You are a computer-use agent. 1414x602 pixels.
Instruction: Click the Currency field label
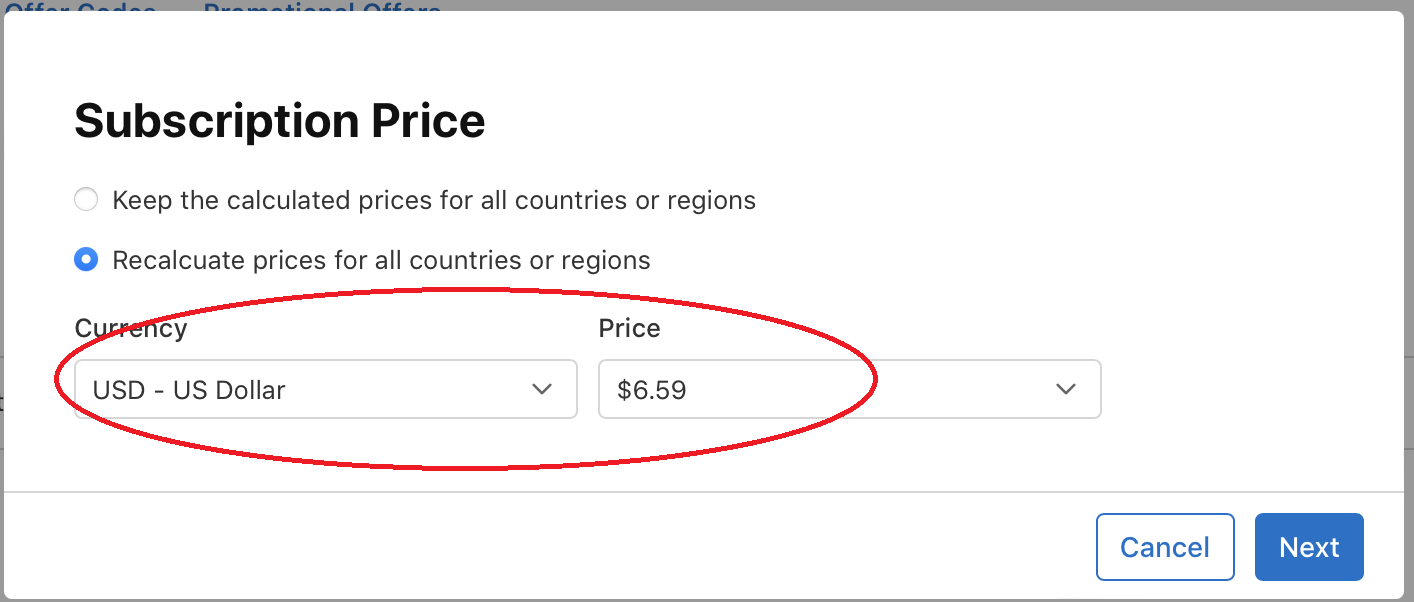pos(130,328)
